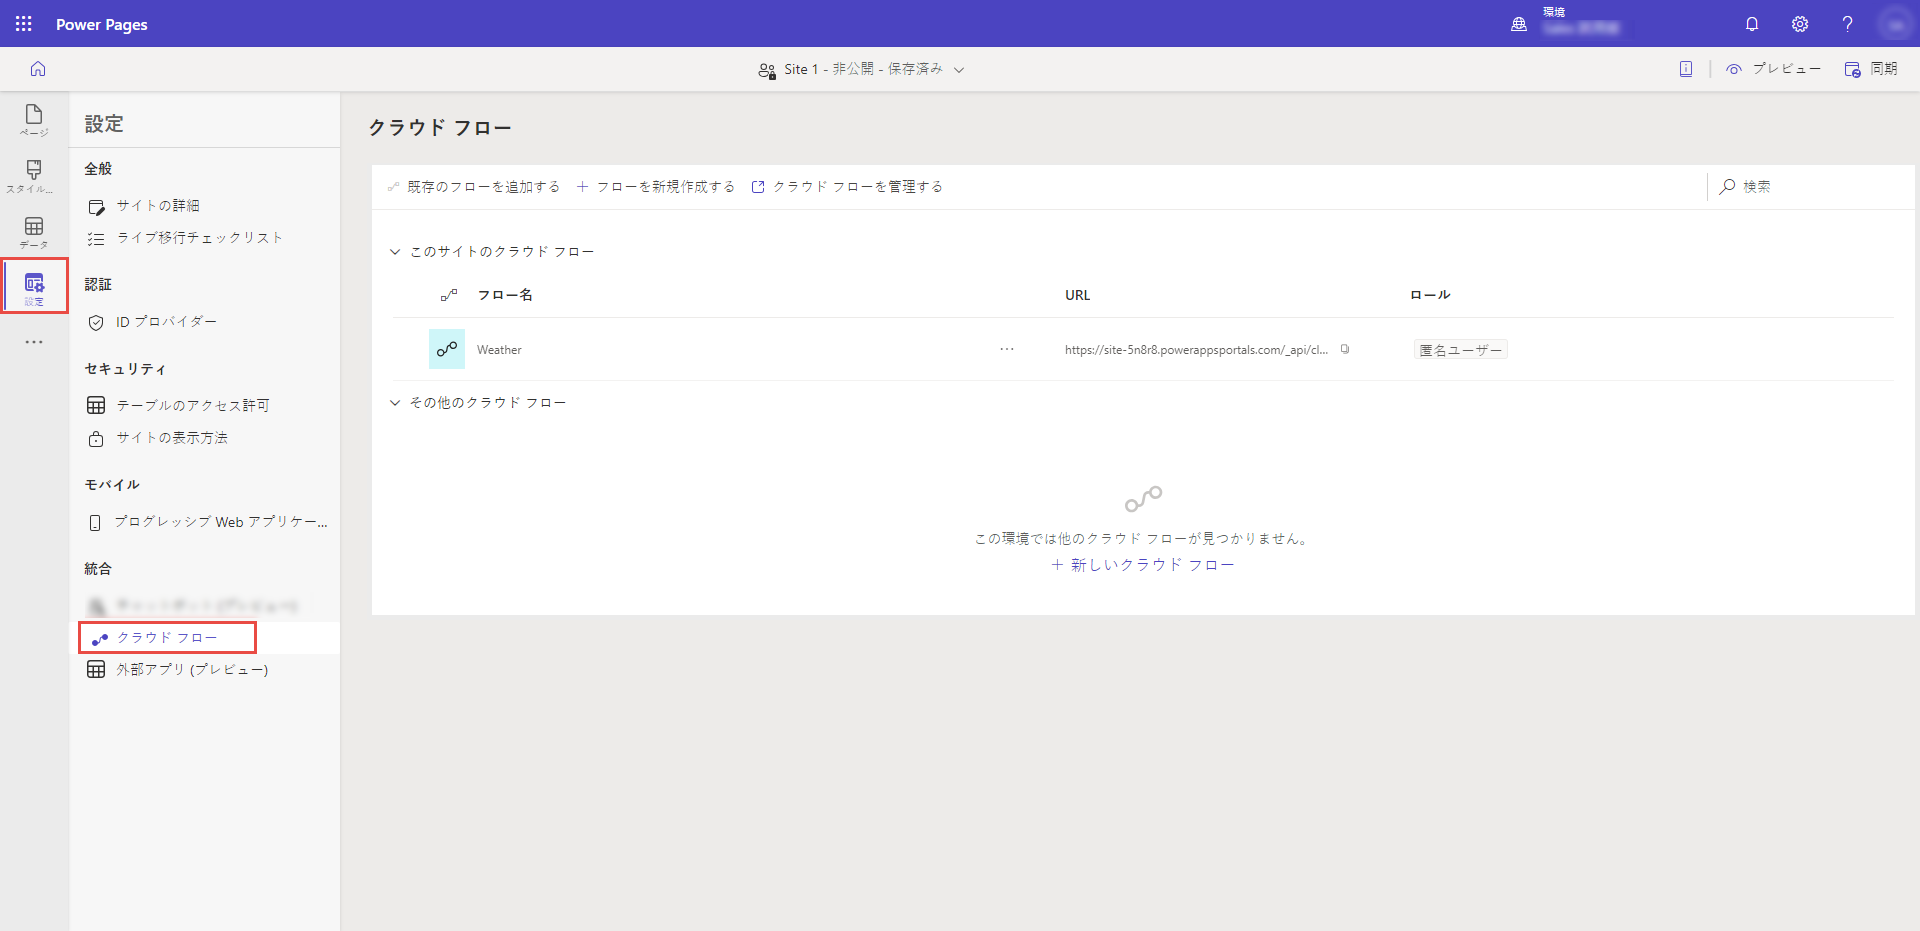Go to the Home icon
Viewport: 1920px width, 931px height.
pos(38,69)
